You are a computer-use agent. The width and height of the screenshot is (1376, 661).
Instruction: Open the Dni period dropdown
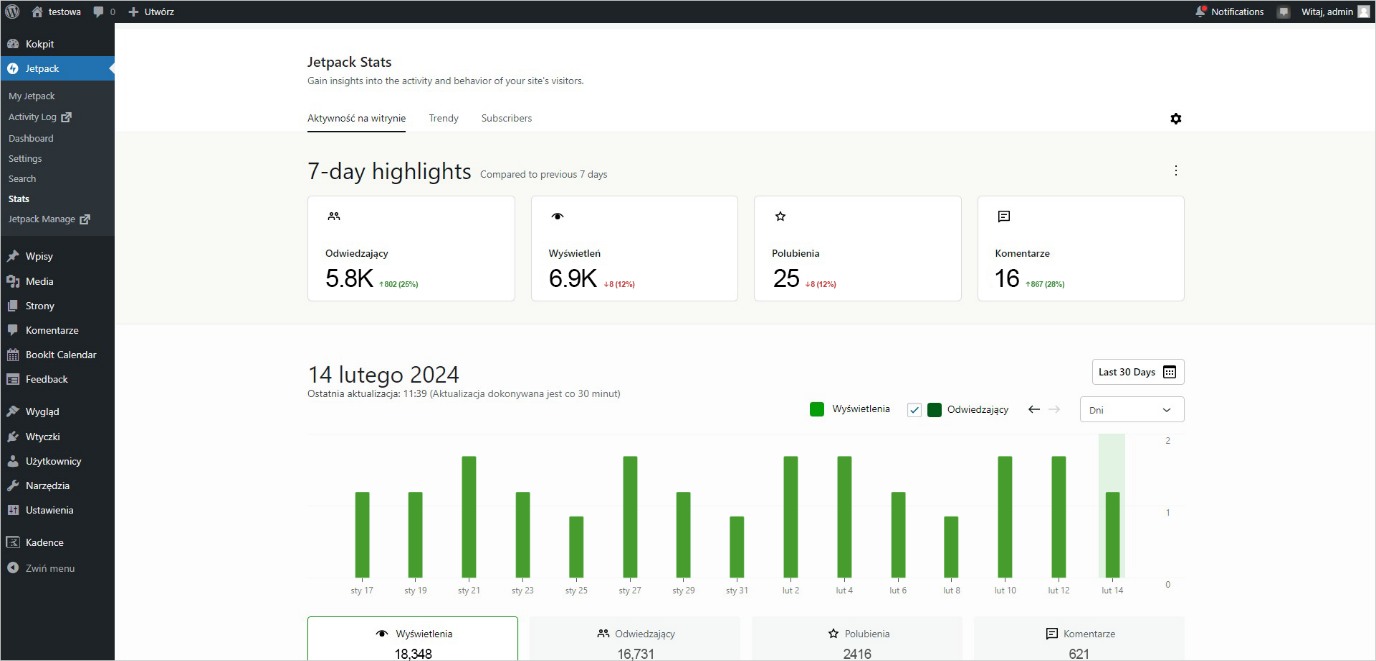pos(1132,410)
